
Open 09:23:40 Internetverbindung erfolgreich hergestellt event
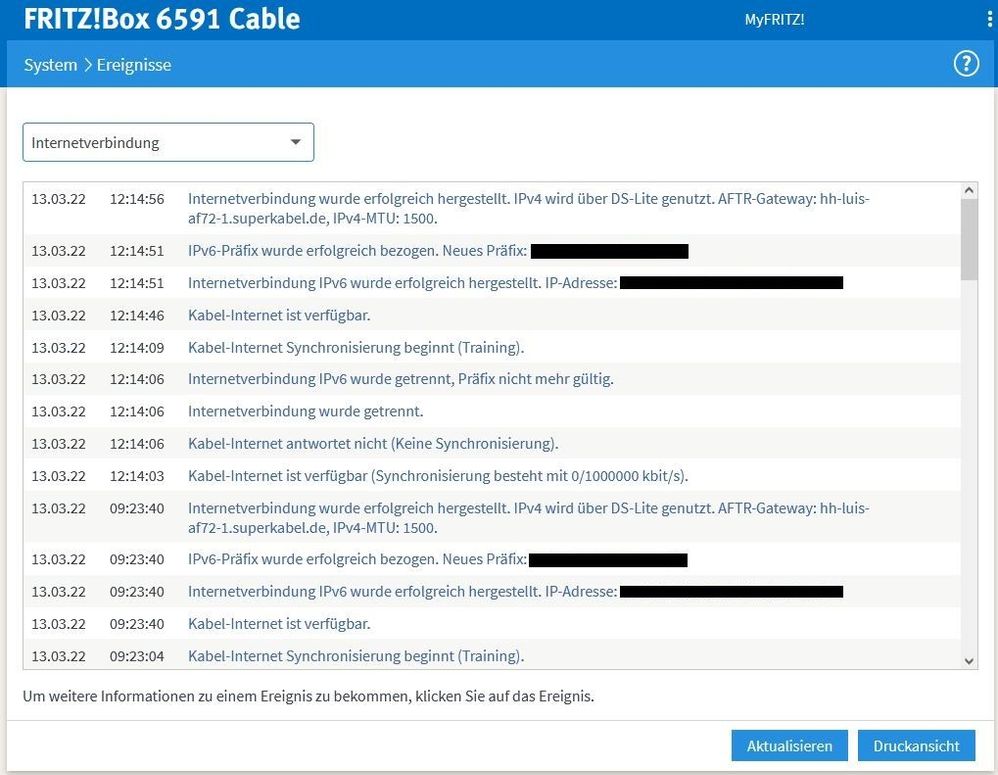pyautogui.click(x=492, y=518)
